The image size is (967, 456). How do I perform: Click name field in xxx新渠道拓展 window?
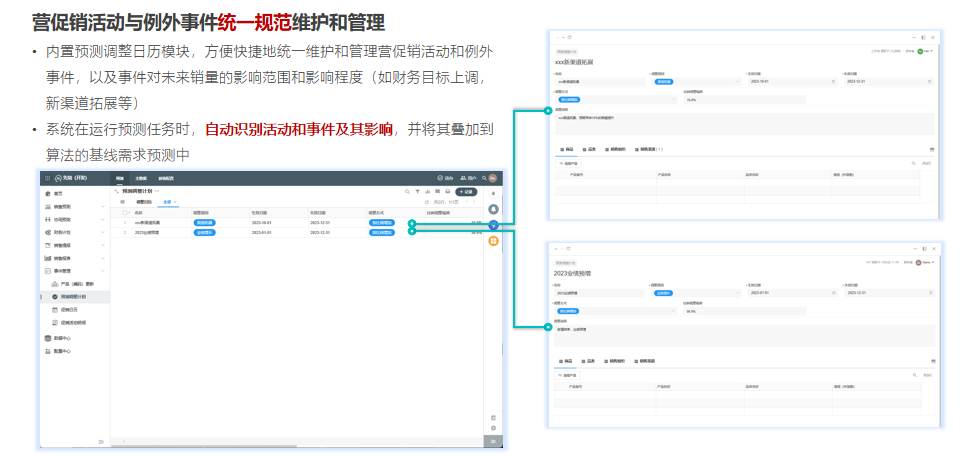point(599,81)
